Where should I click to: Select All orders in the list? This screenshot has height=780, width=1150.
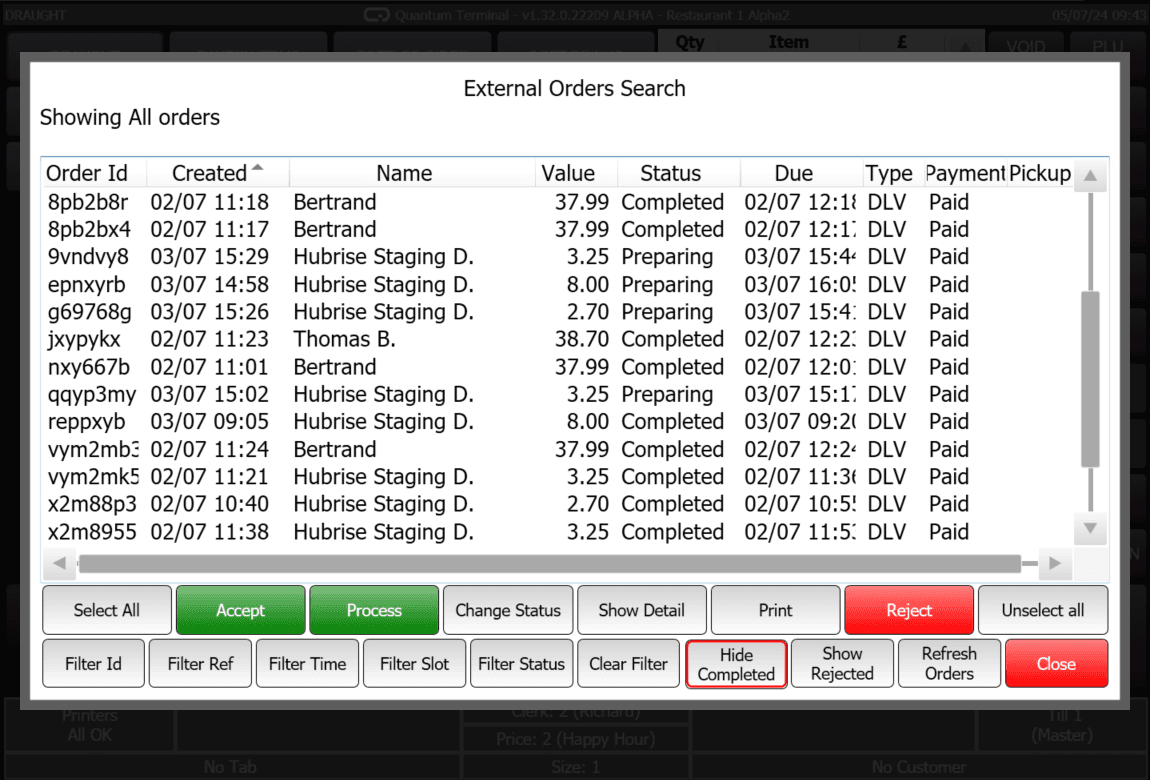(x=106, y=609)
